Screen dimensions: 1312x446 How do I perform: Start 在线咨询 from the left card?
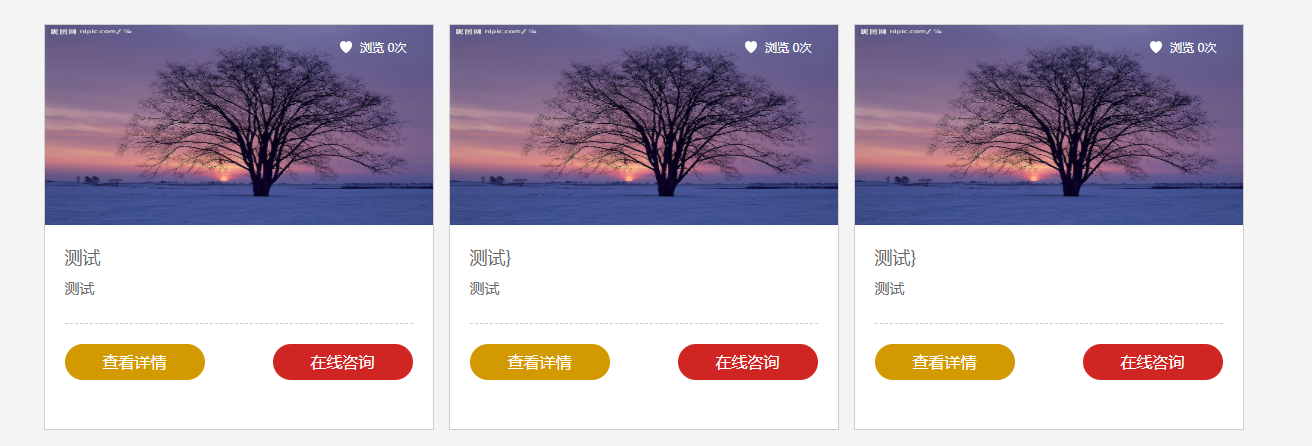(343, 362)
